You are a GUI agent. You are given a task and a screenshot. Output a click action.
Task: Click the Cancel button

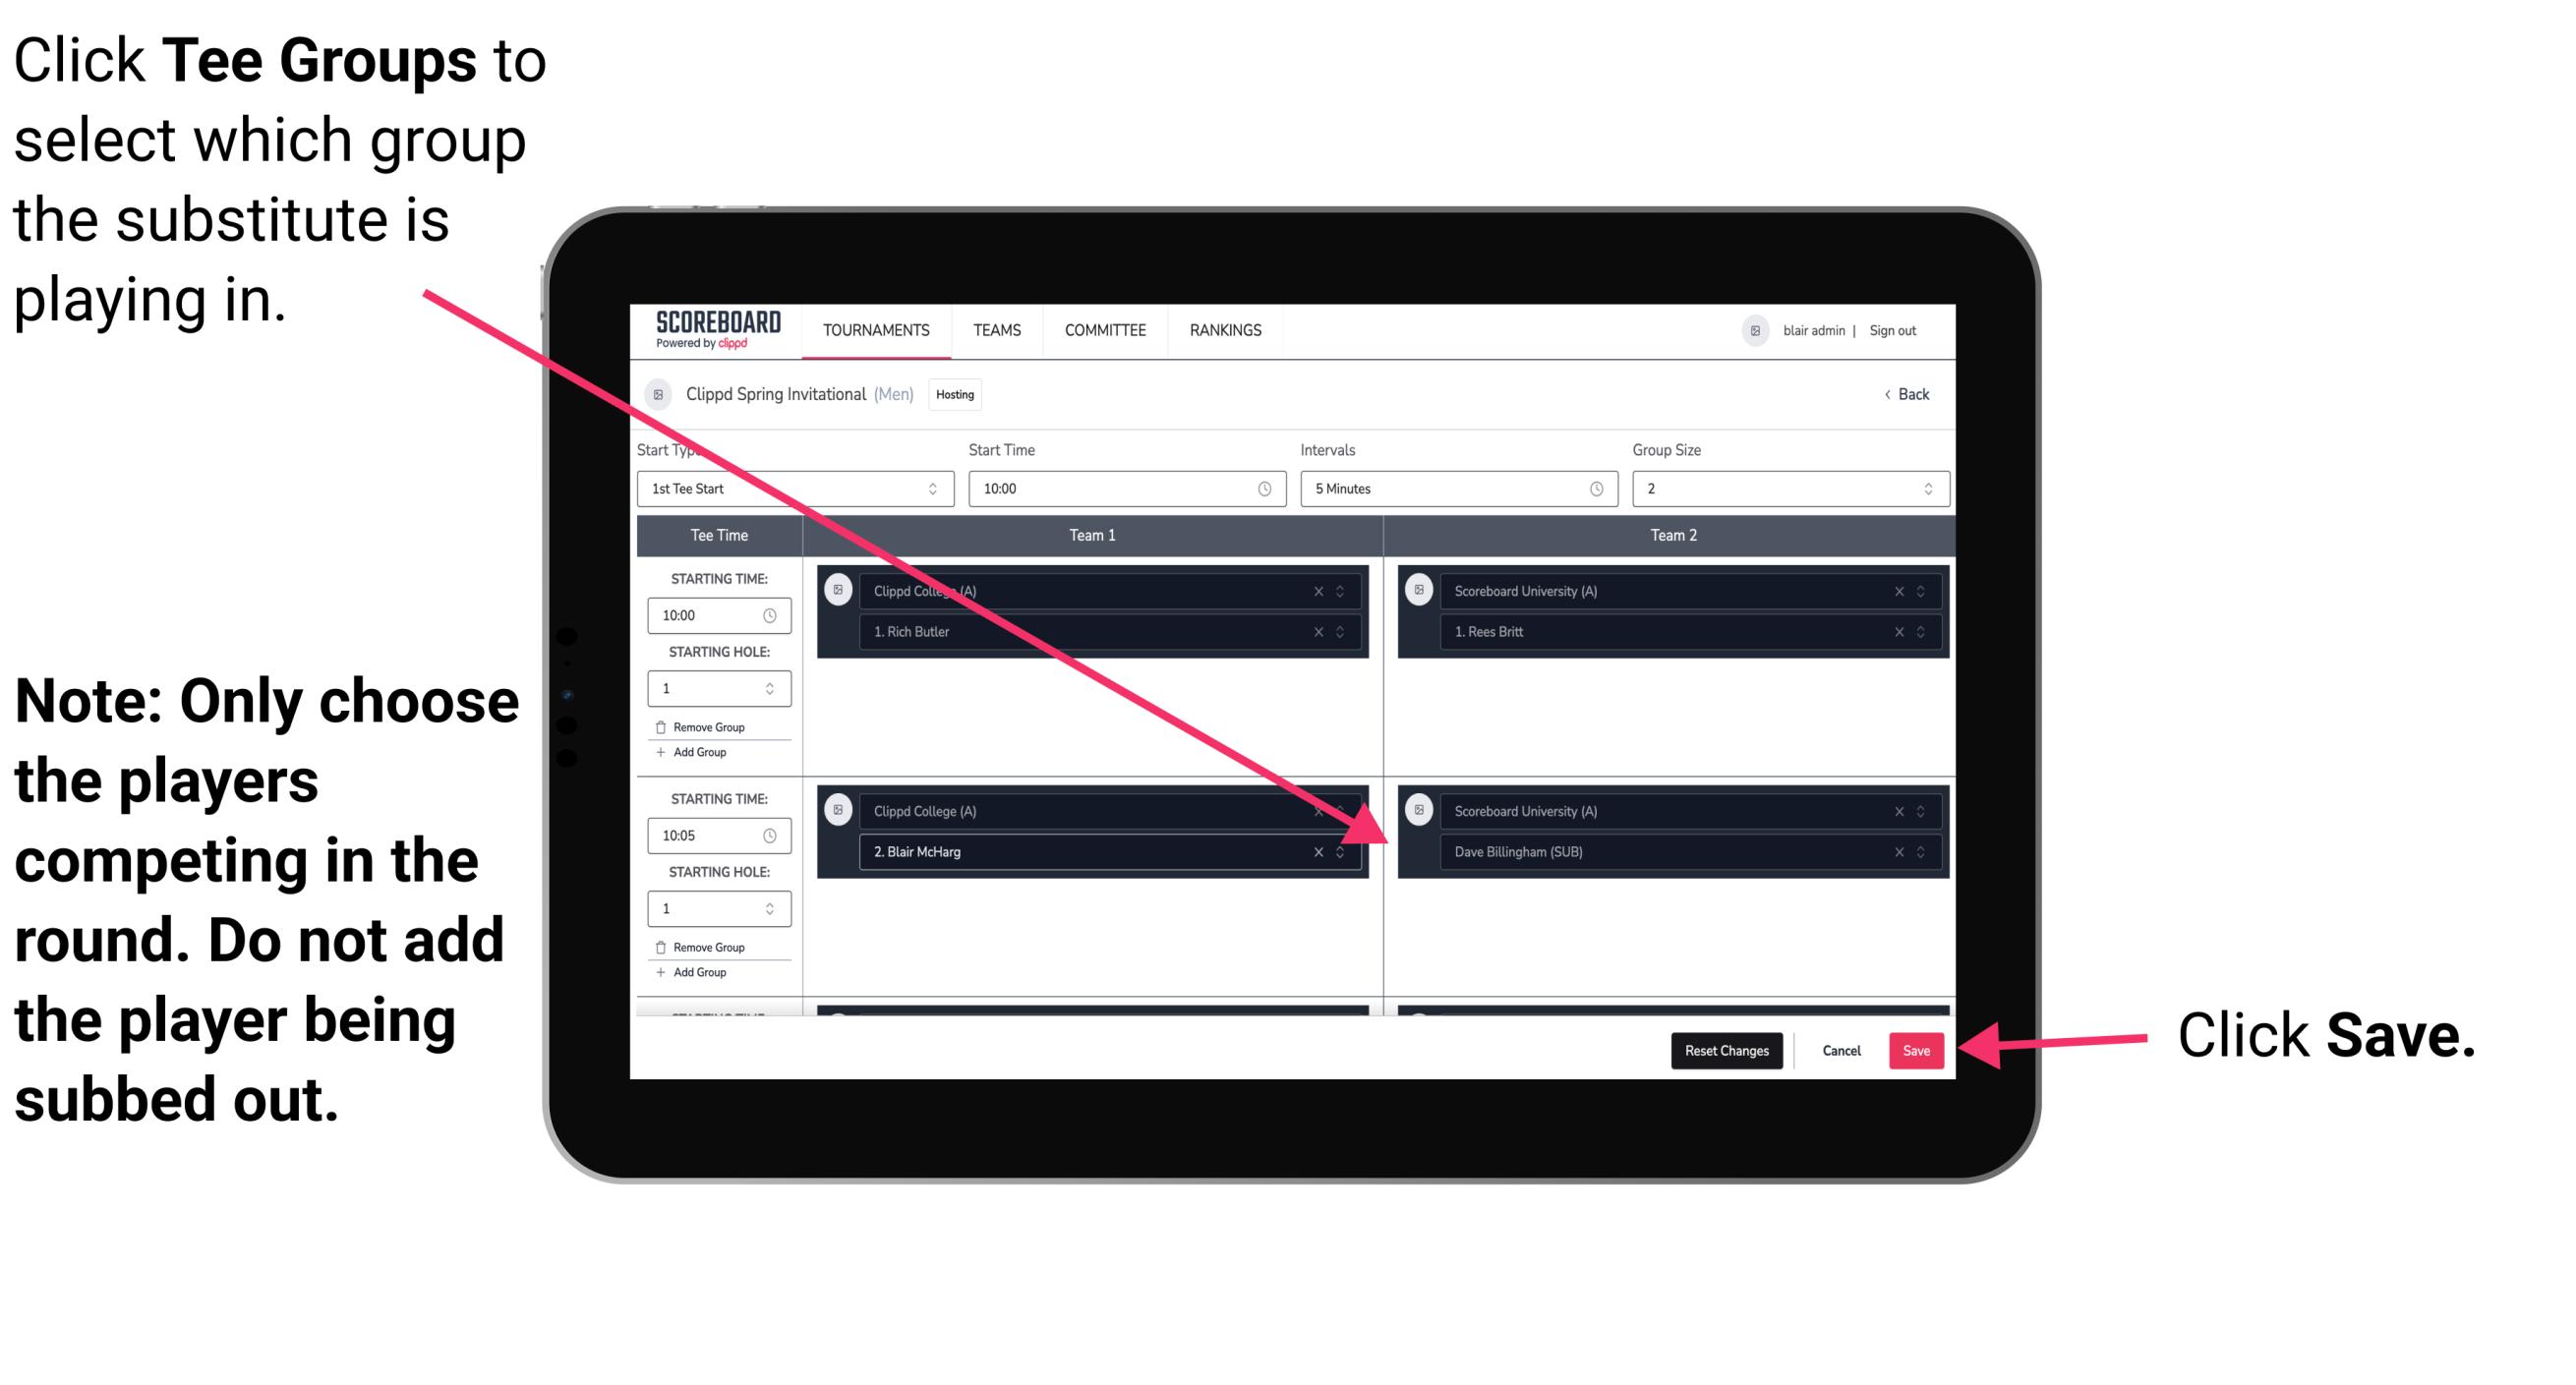coord(1843,1049)
